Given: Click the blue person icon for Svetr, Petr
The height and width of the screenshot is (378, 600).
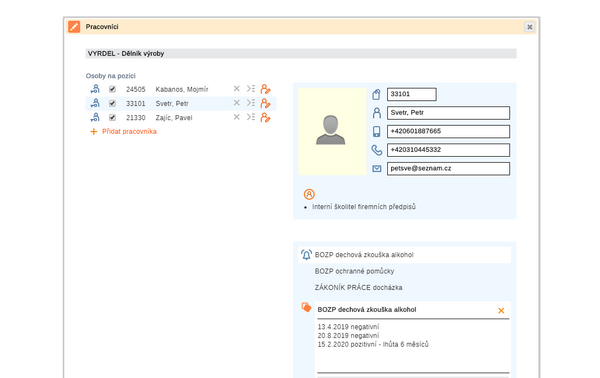Looking at the screenshot, I should pos(95,103).
